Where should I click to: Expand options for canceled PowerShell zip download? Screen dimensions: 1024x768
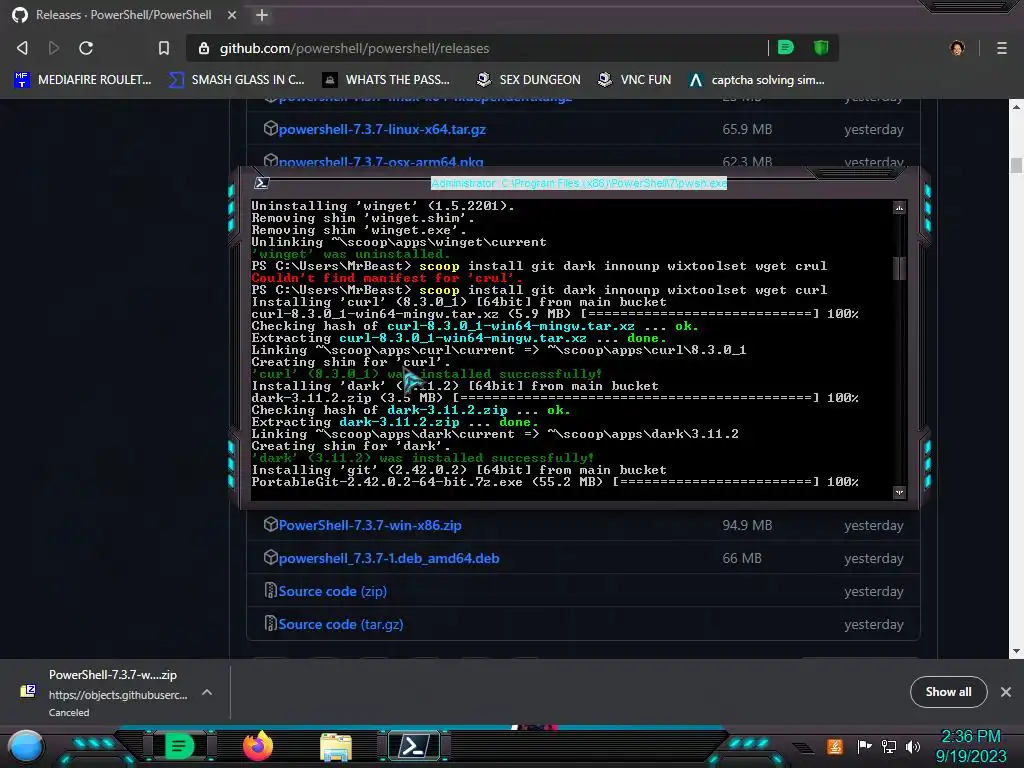pyautogui.click(x=207, y=692)
